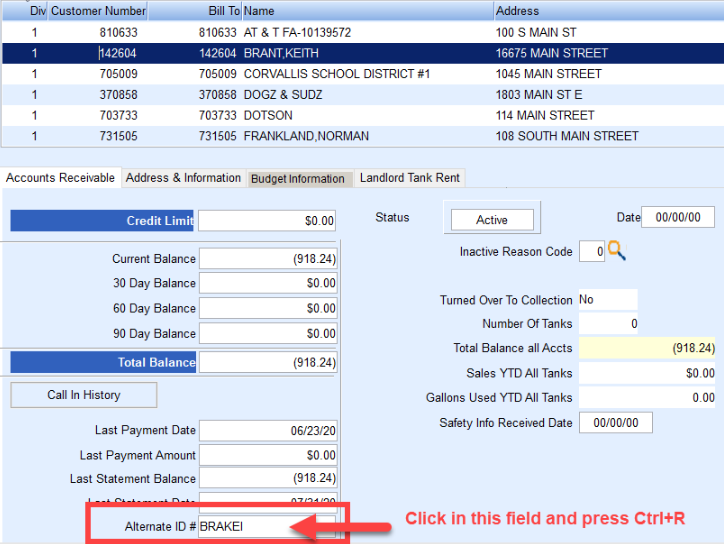Viewport: 724px width, 544px height.
Task: Click the Number Of Tanks field
Action: pyautogui.click(x=608, y=324)
